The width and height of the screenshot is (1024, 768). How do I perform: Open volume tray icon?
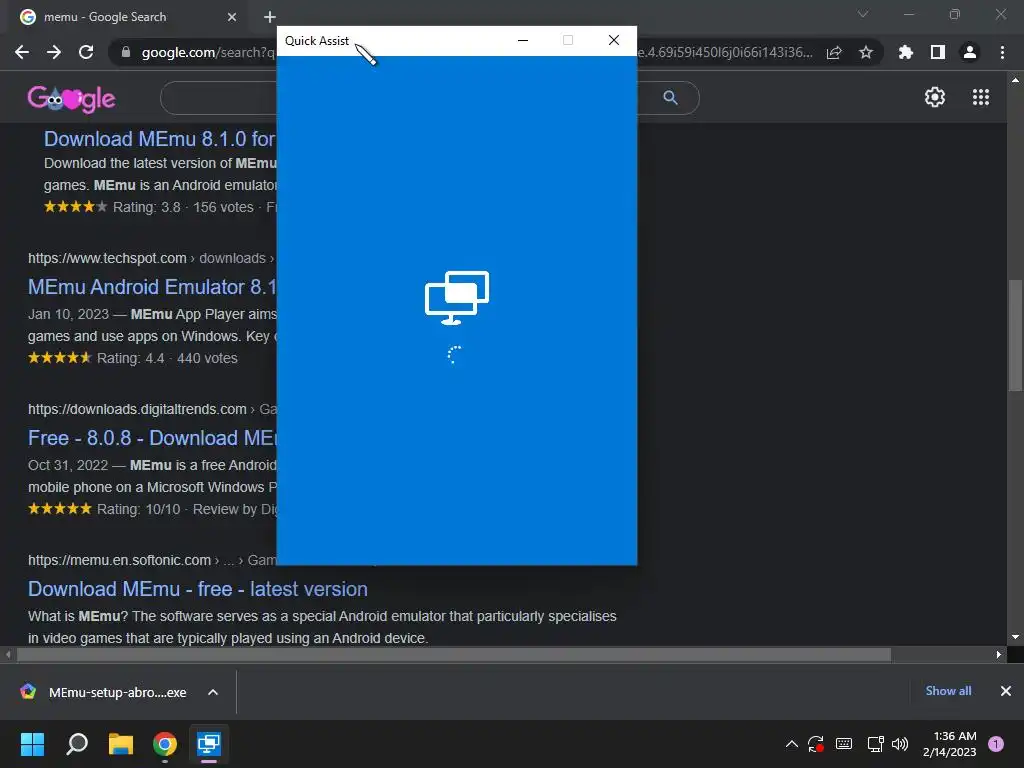click(x=900, y=744)
